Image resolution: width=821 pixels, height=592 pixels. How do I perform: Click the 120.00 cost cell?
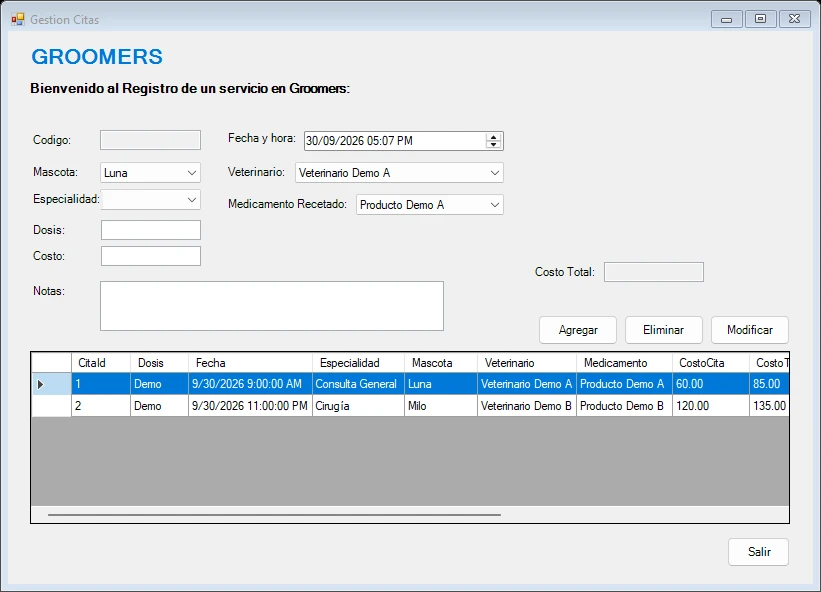click(x=711, y=406)
